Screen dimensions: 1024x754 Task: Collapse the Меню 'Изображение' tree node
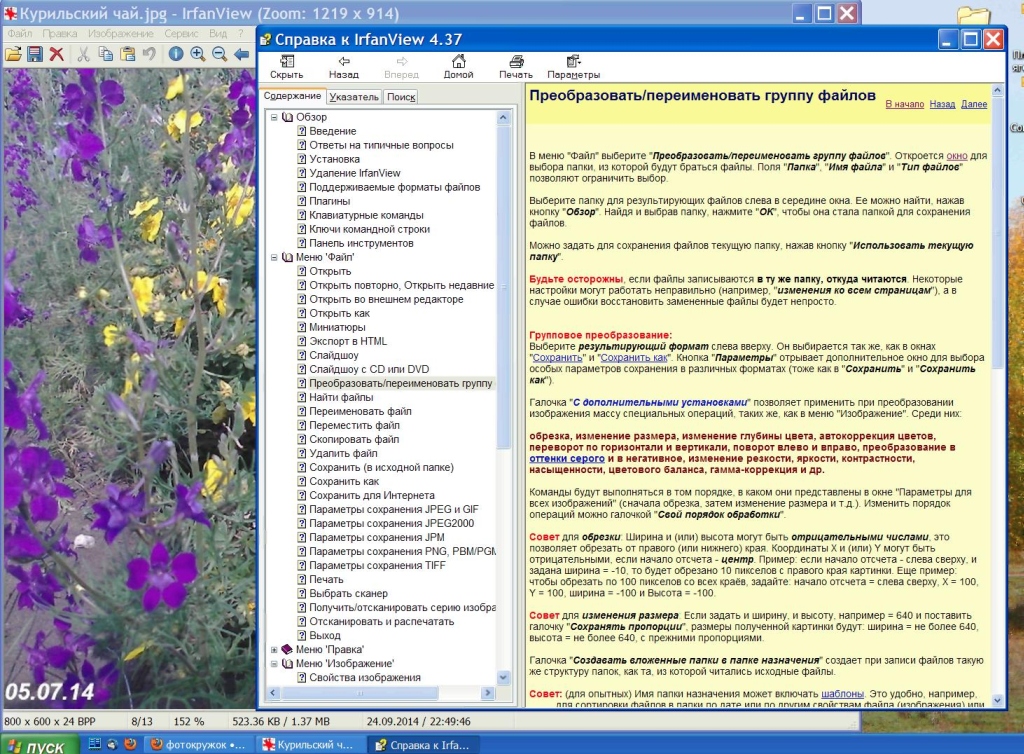point(274,664)
